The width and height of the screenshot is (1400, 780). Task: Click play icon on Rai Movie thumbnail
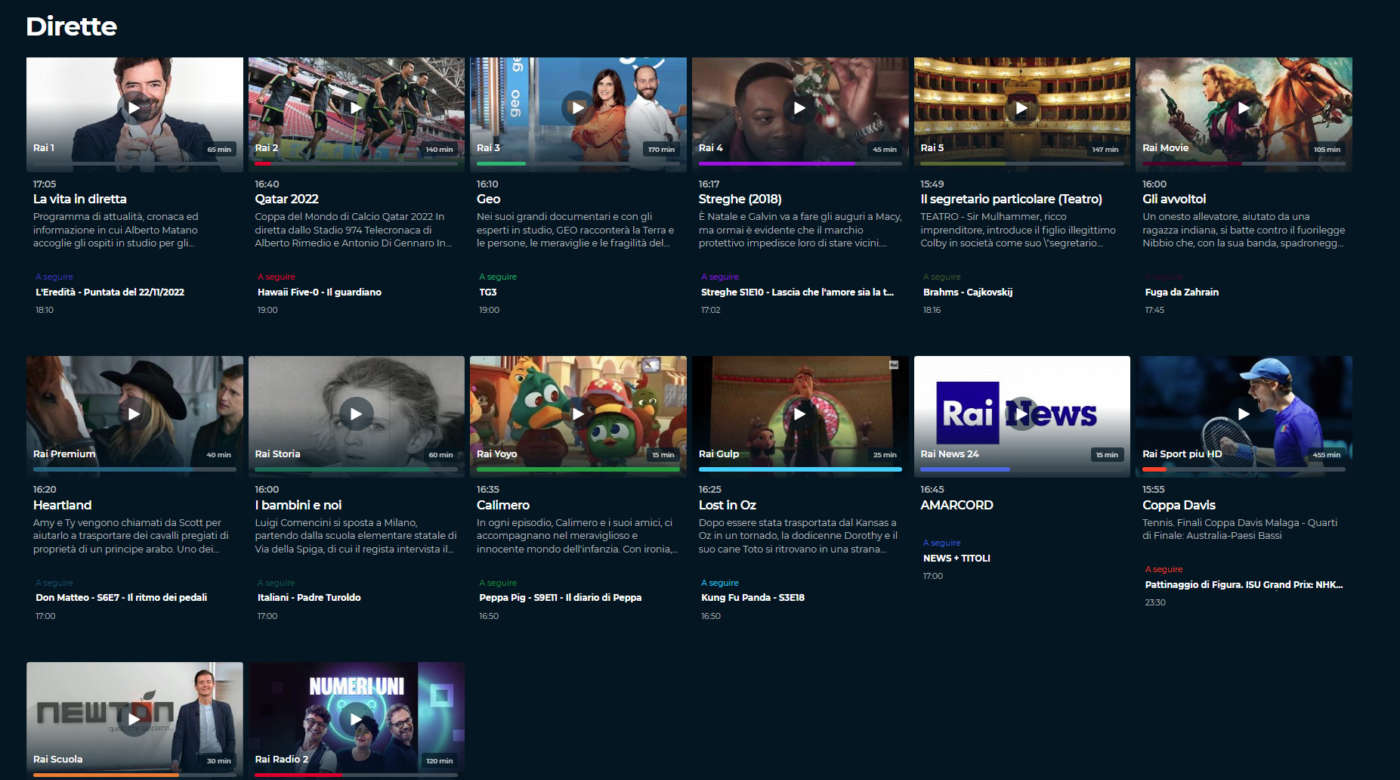tap(1243, 108)
